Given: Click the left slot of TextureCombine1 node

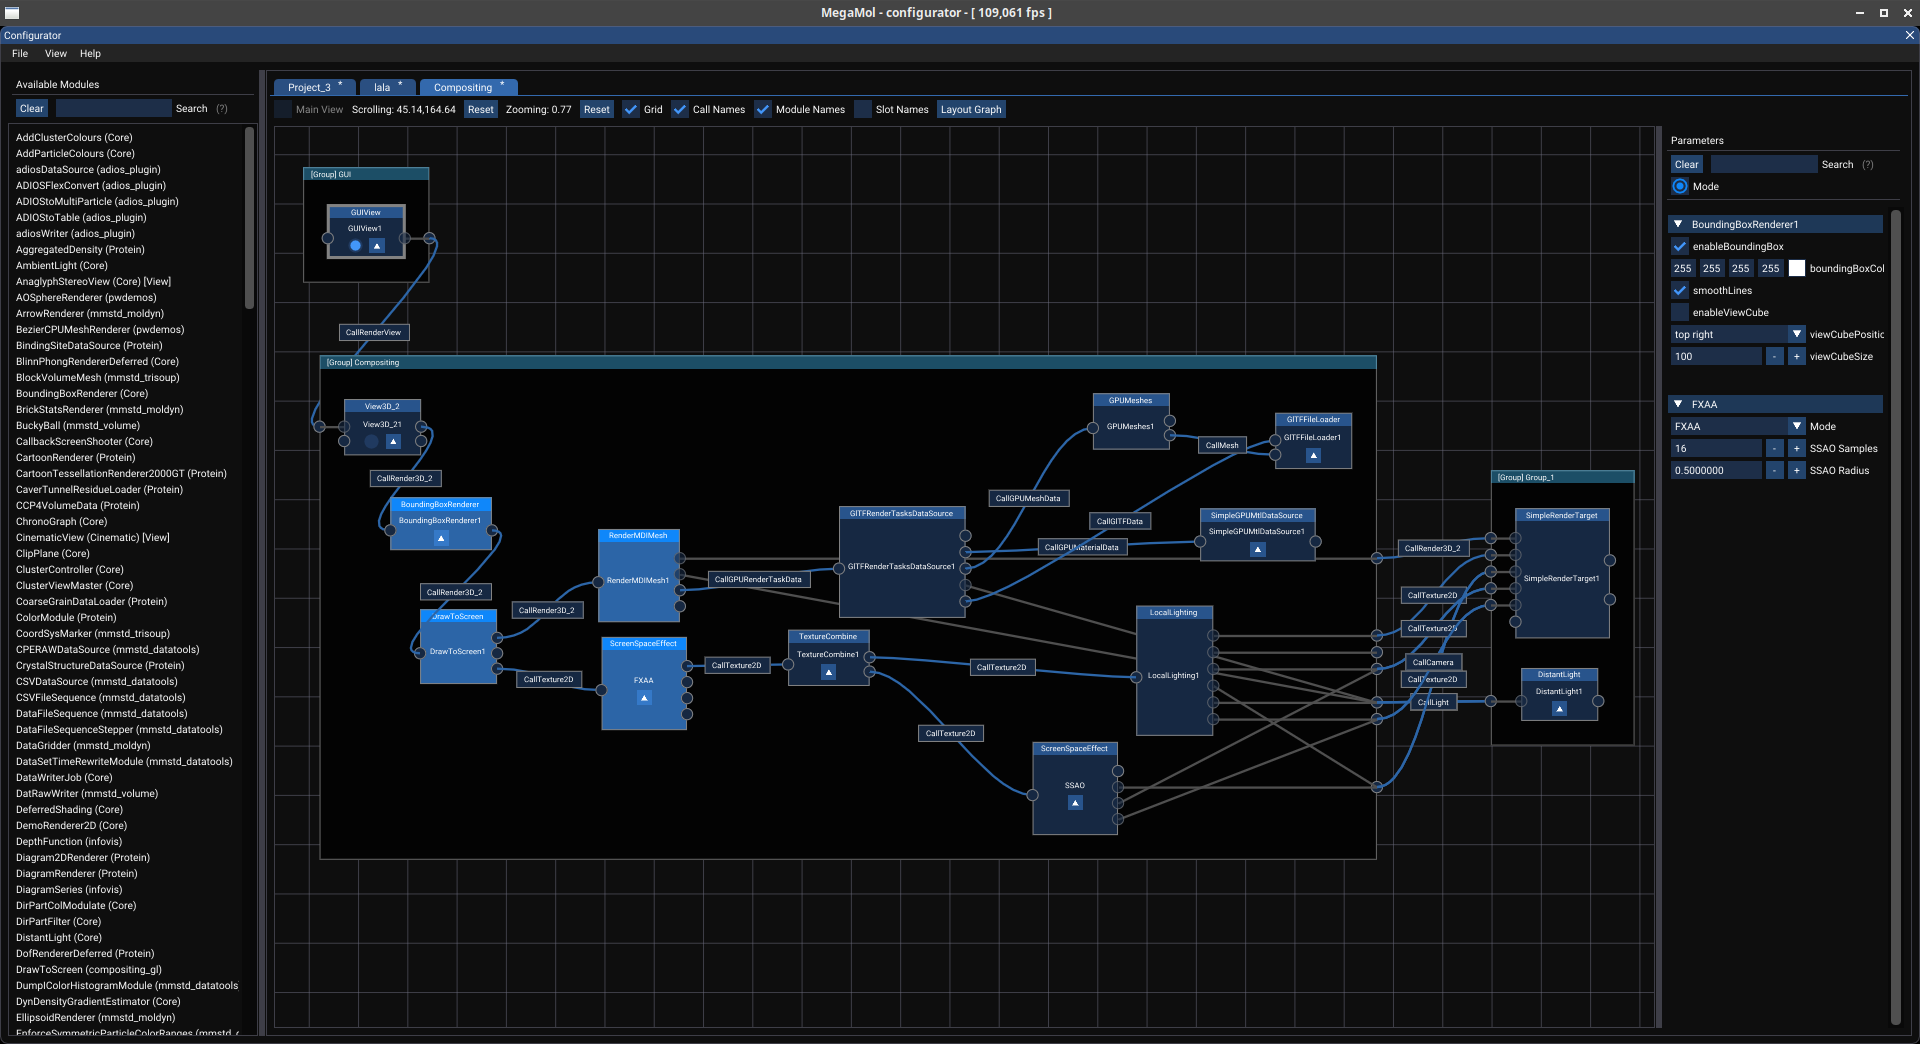Looking at the screenshot, I should pyautogui.click(x=788, y=664).
